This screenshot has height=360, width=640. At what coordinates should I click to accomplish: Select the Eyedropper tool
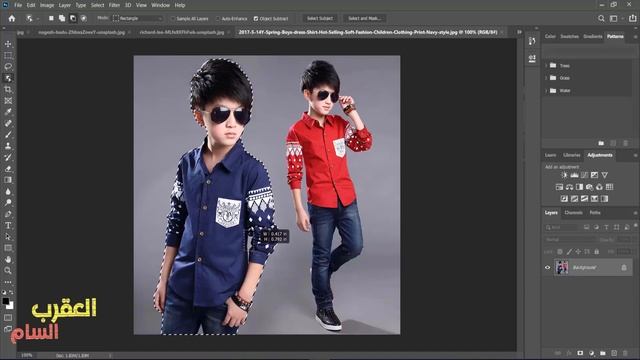pyautogui.click(x=8, y=112)
